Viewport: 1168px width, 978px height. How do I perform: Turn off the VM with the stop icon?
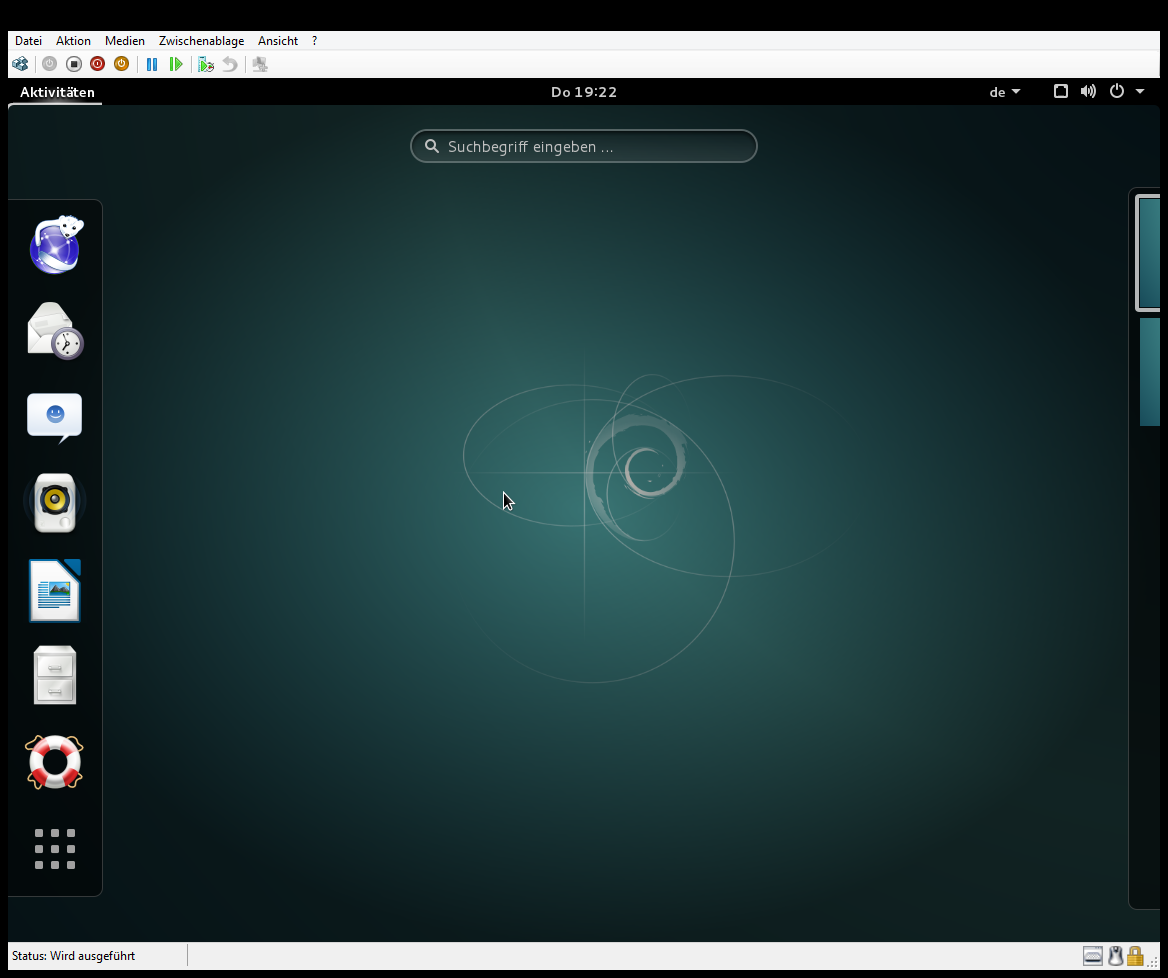tap(74, 64)
